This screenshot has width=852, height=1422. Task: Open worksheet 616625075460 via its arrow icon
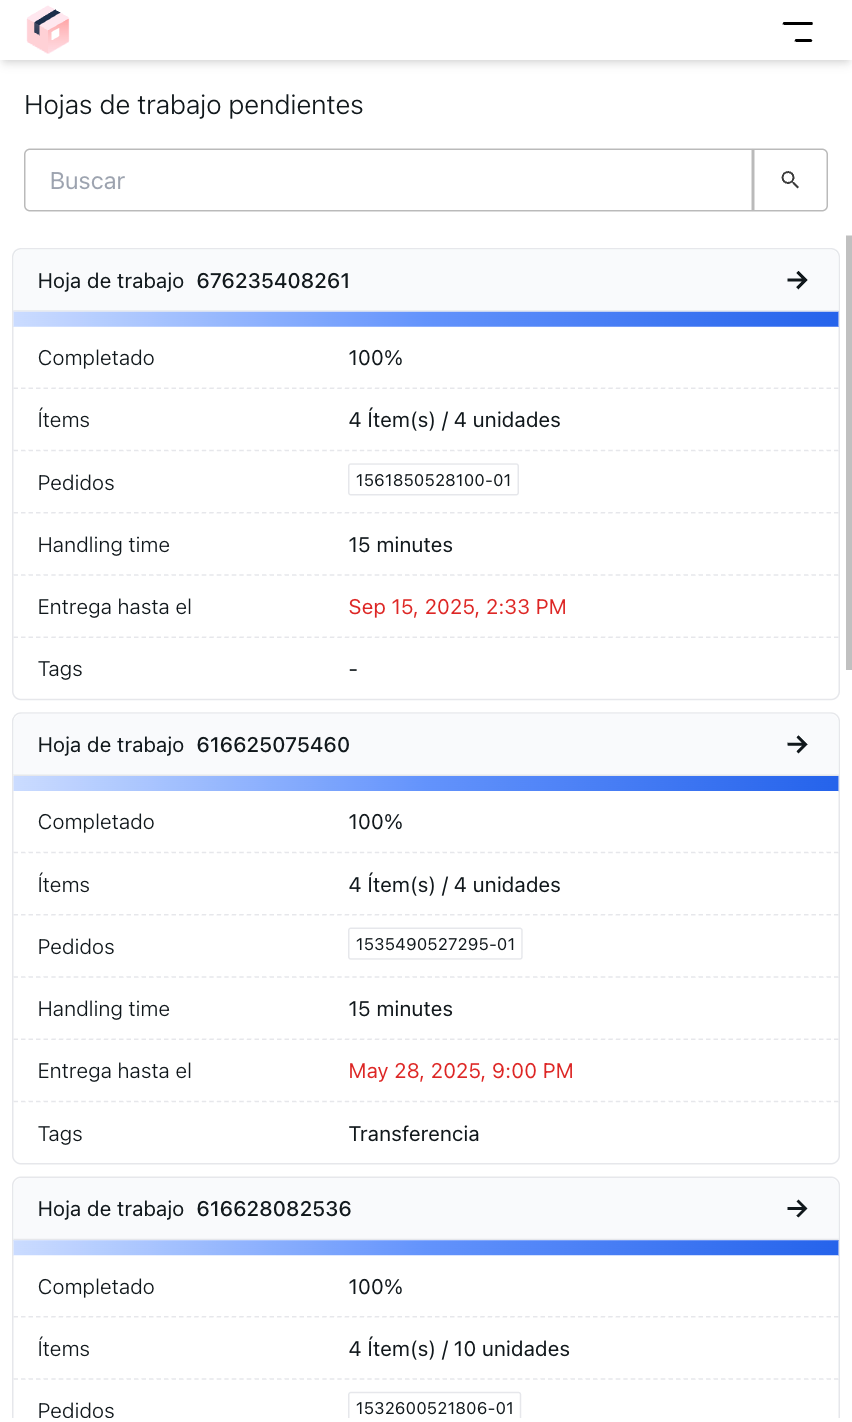[x=796, y=744]
